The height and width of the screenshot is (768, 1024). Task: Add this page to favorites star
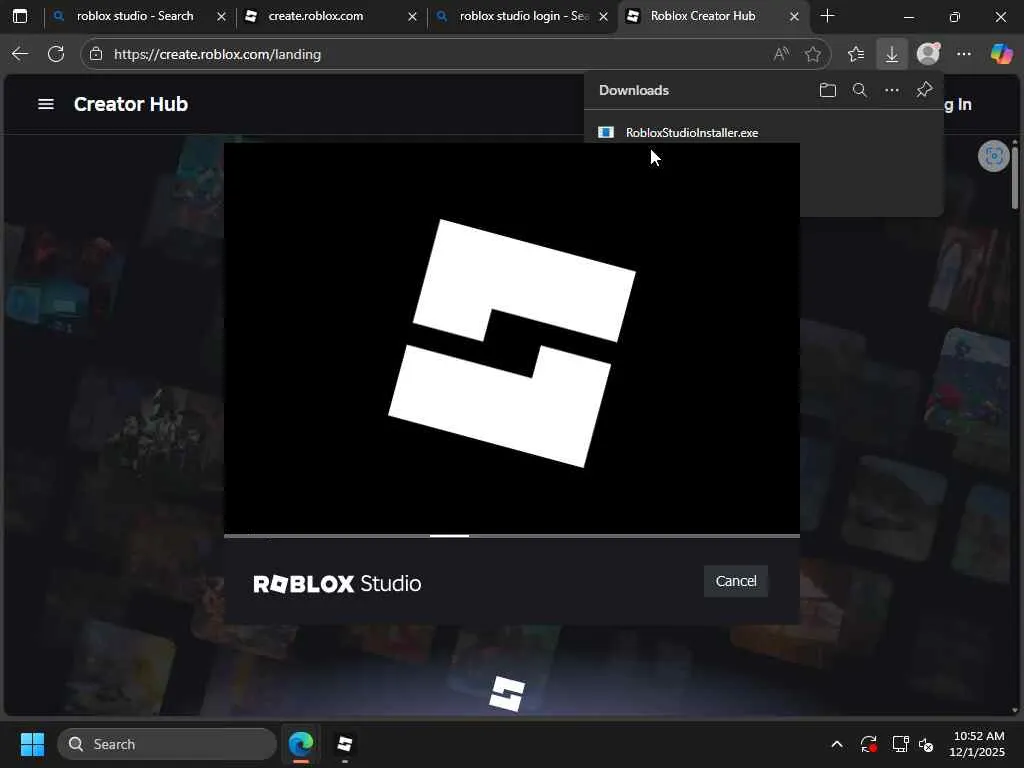point(812,54)
